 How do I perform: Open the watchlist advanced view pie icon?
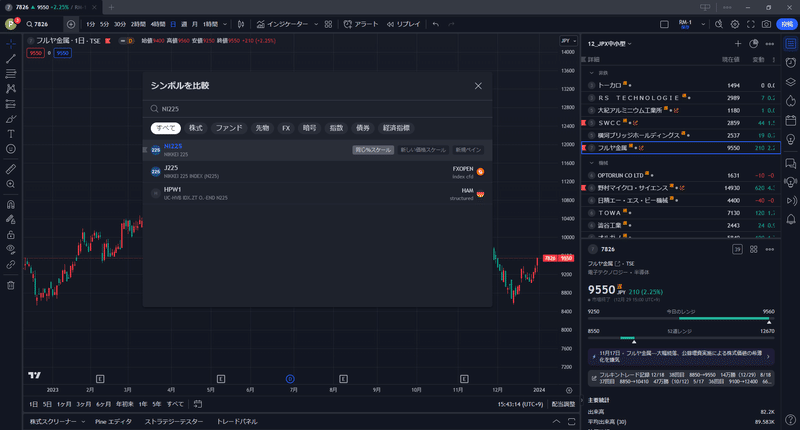[x=754, y=44]
